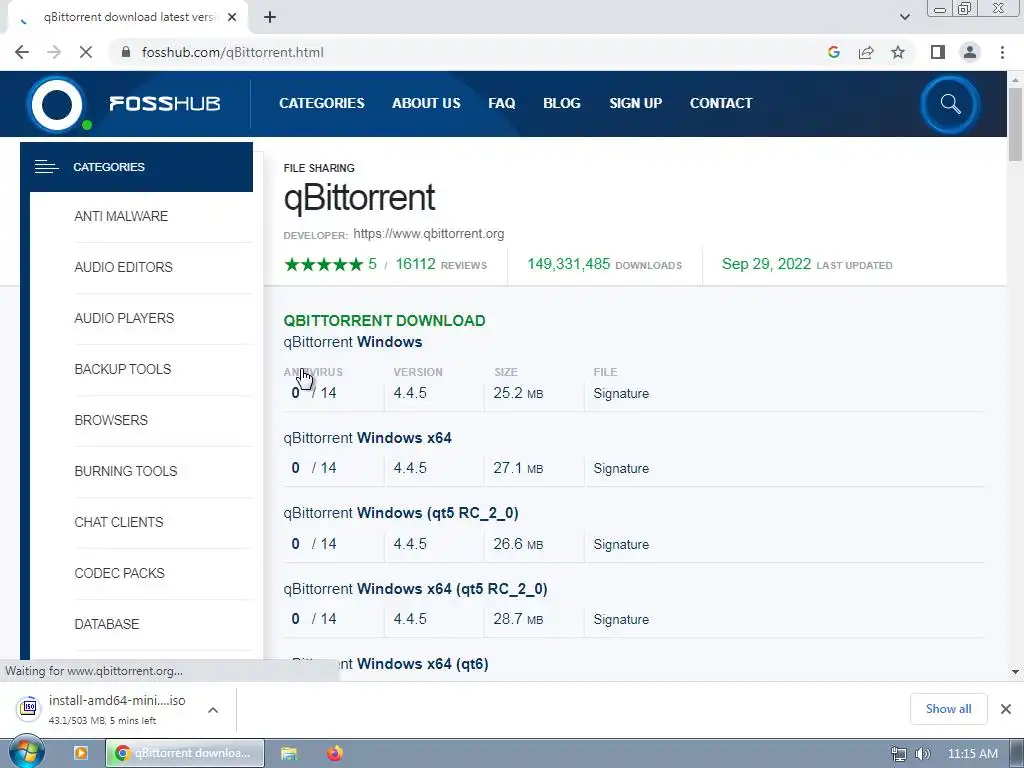Image resolution: width=1024 pixels, height=768 pixels.
Task: Open Signature for qBittorrent Windows
Action: pos(621,393)
